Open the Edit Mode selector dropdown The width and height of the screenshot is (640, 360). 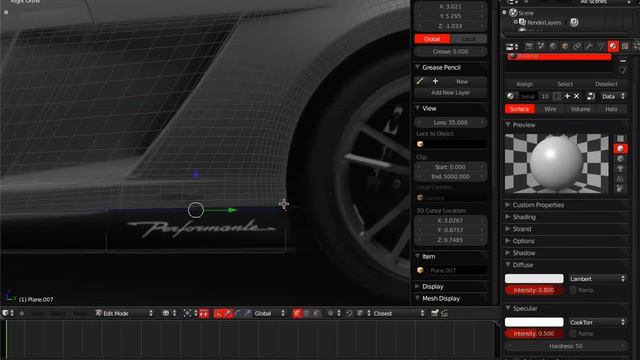125,313
